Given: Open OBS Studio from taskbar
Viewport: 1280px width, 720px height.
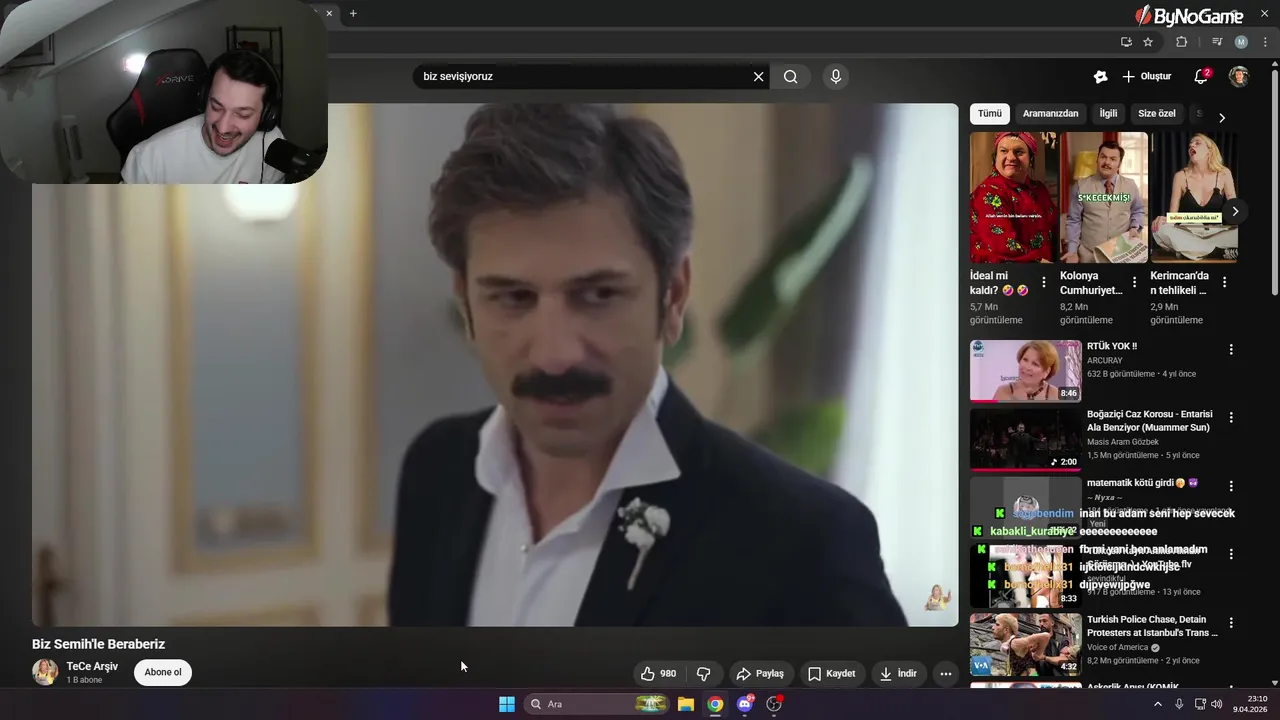Looking at the screenshot, I should [774, 704].
